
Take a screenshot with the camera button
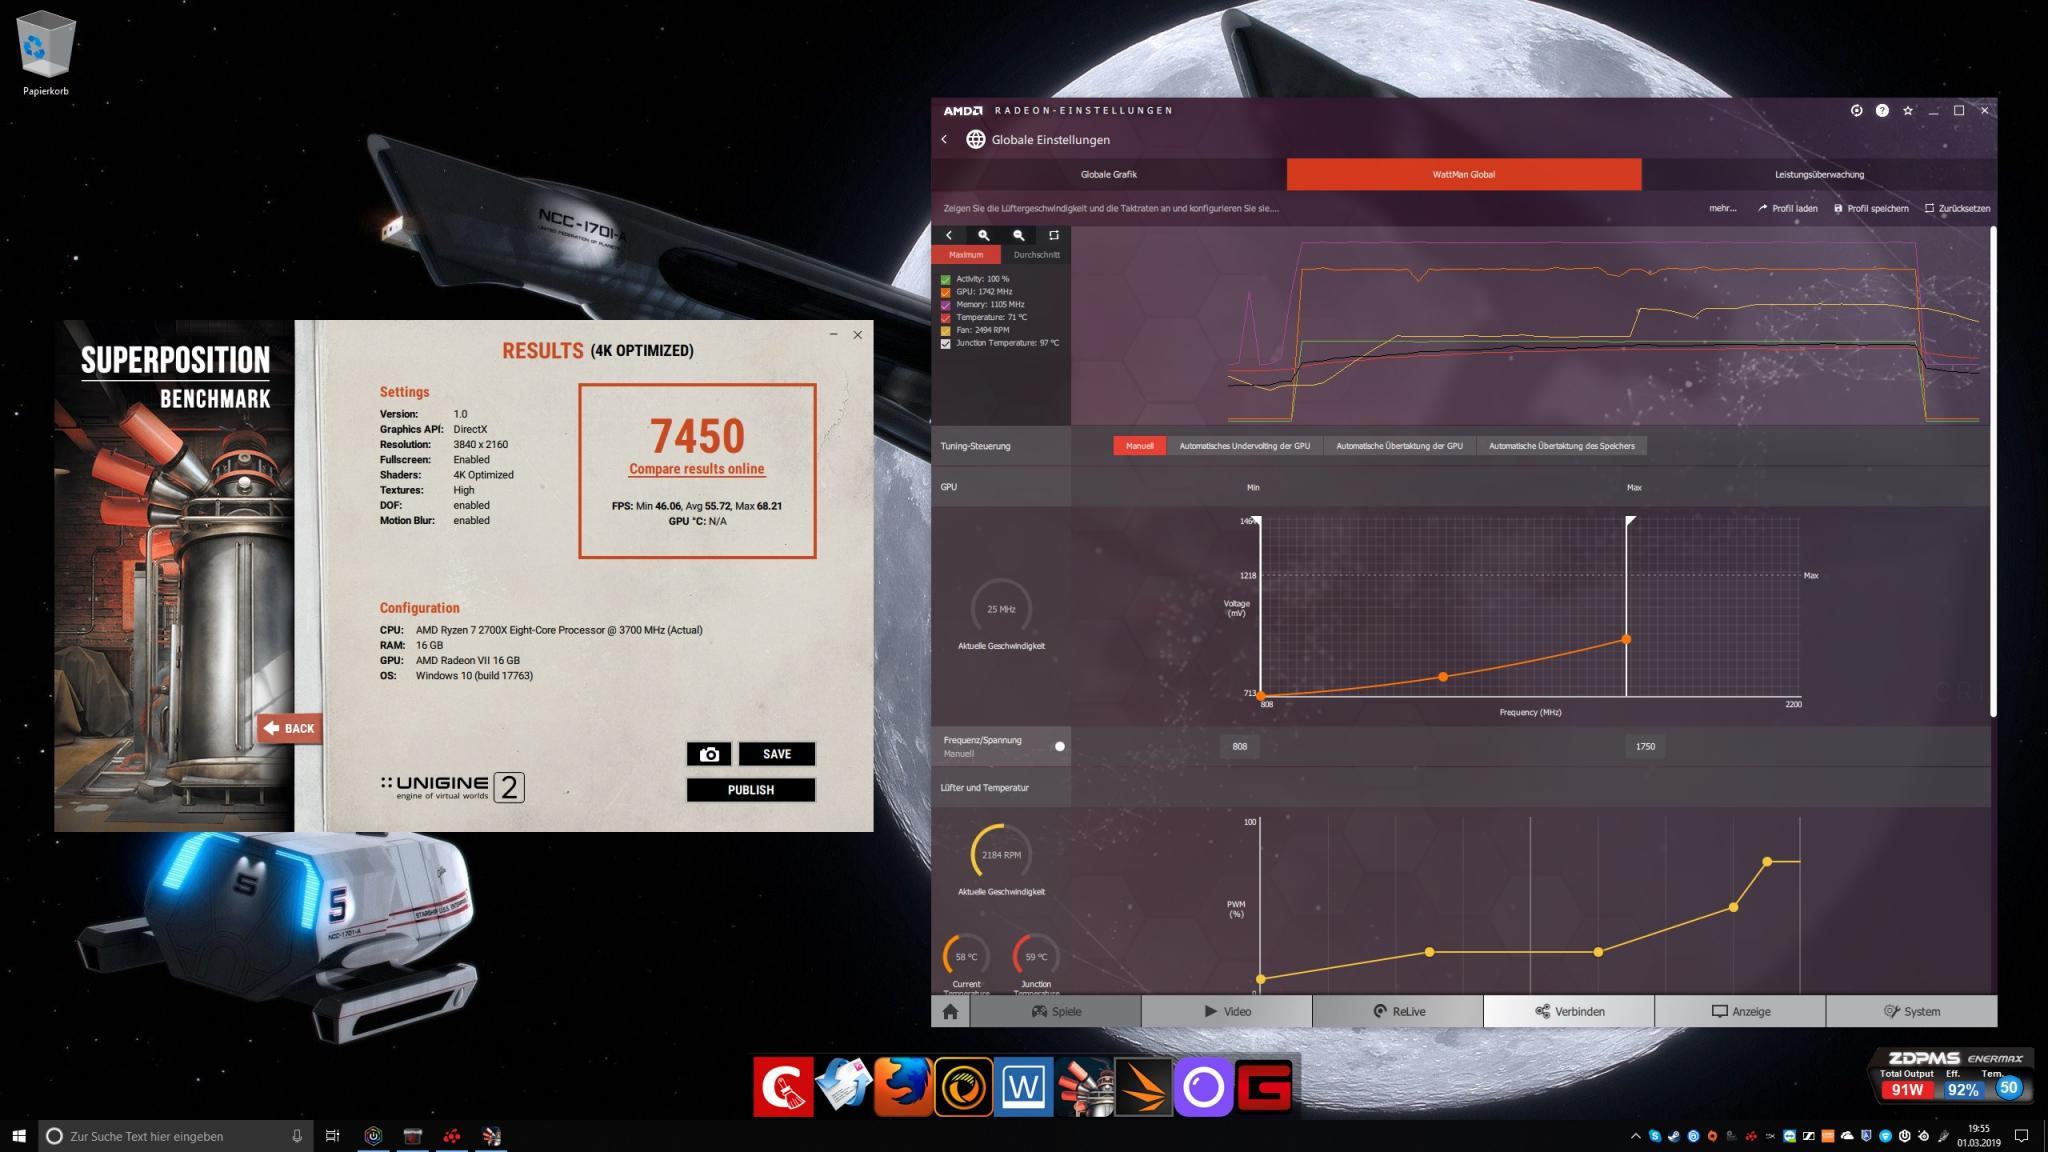[x=709, y=754]
